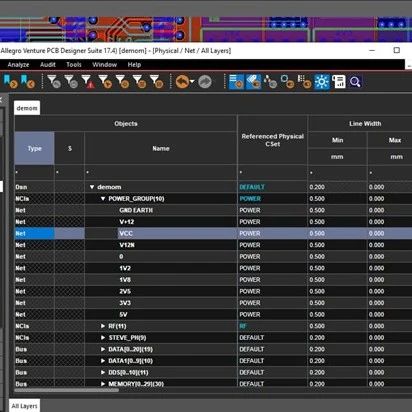Click Referenced Physical CSet column header

point(273,140)
